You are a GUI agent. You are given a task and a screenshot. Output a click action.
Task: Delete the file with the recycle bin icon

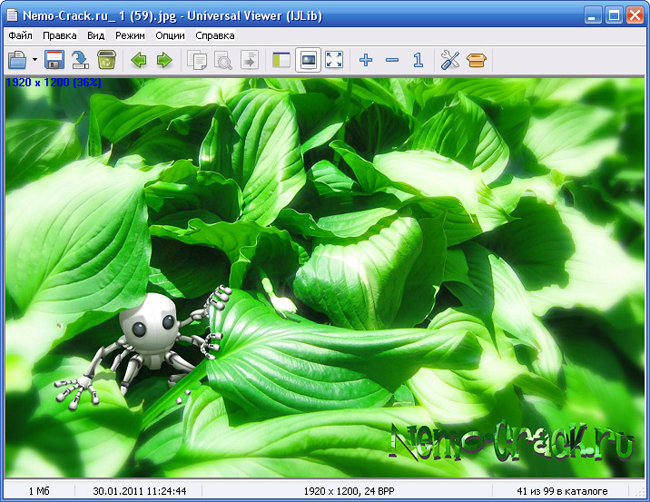click(x=107, y=60)
